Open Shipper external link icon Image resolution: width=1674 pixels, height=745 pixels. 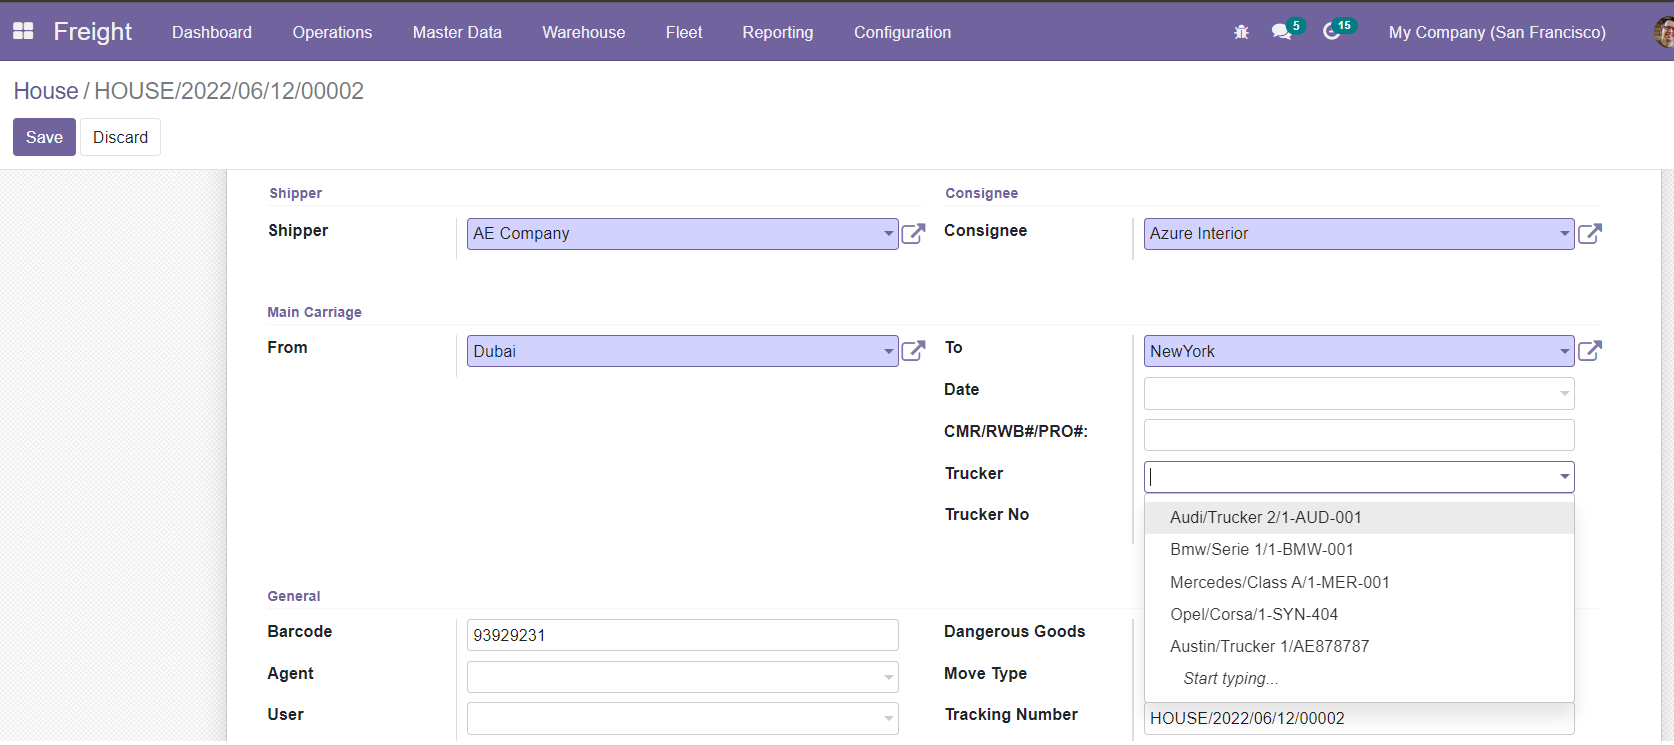point(913,234)
